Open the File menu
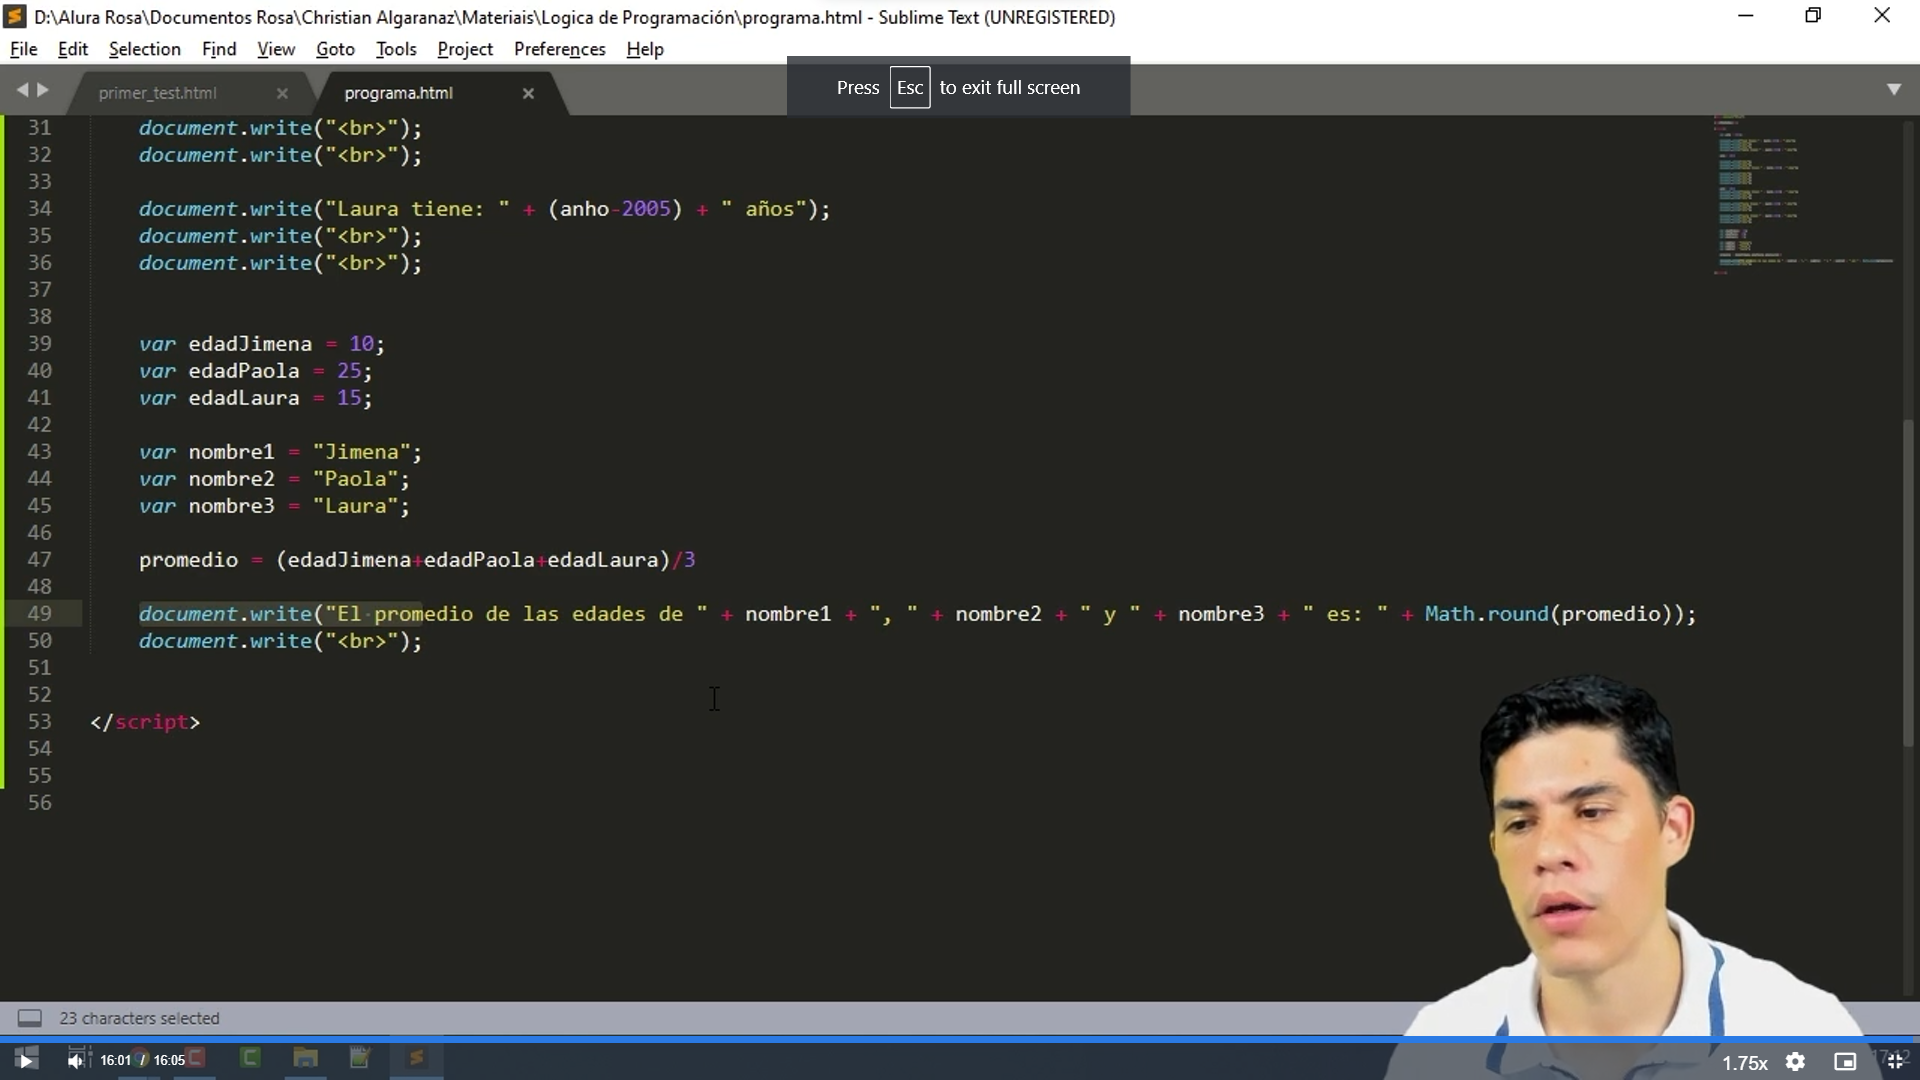Screen dimensions: 1920x1080 point(23,49)
